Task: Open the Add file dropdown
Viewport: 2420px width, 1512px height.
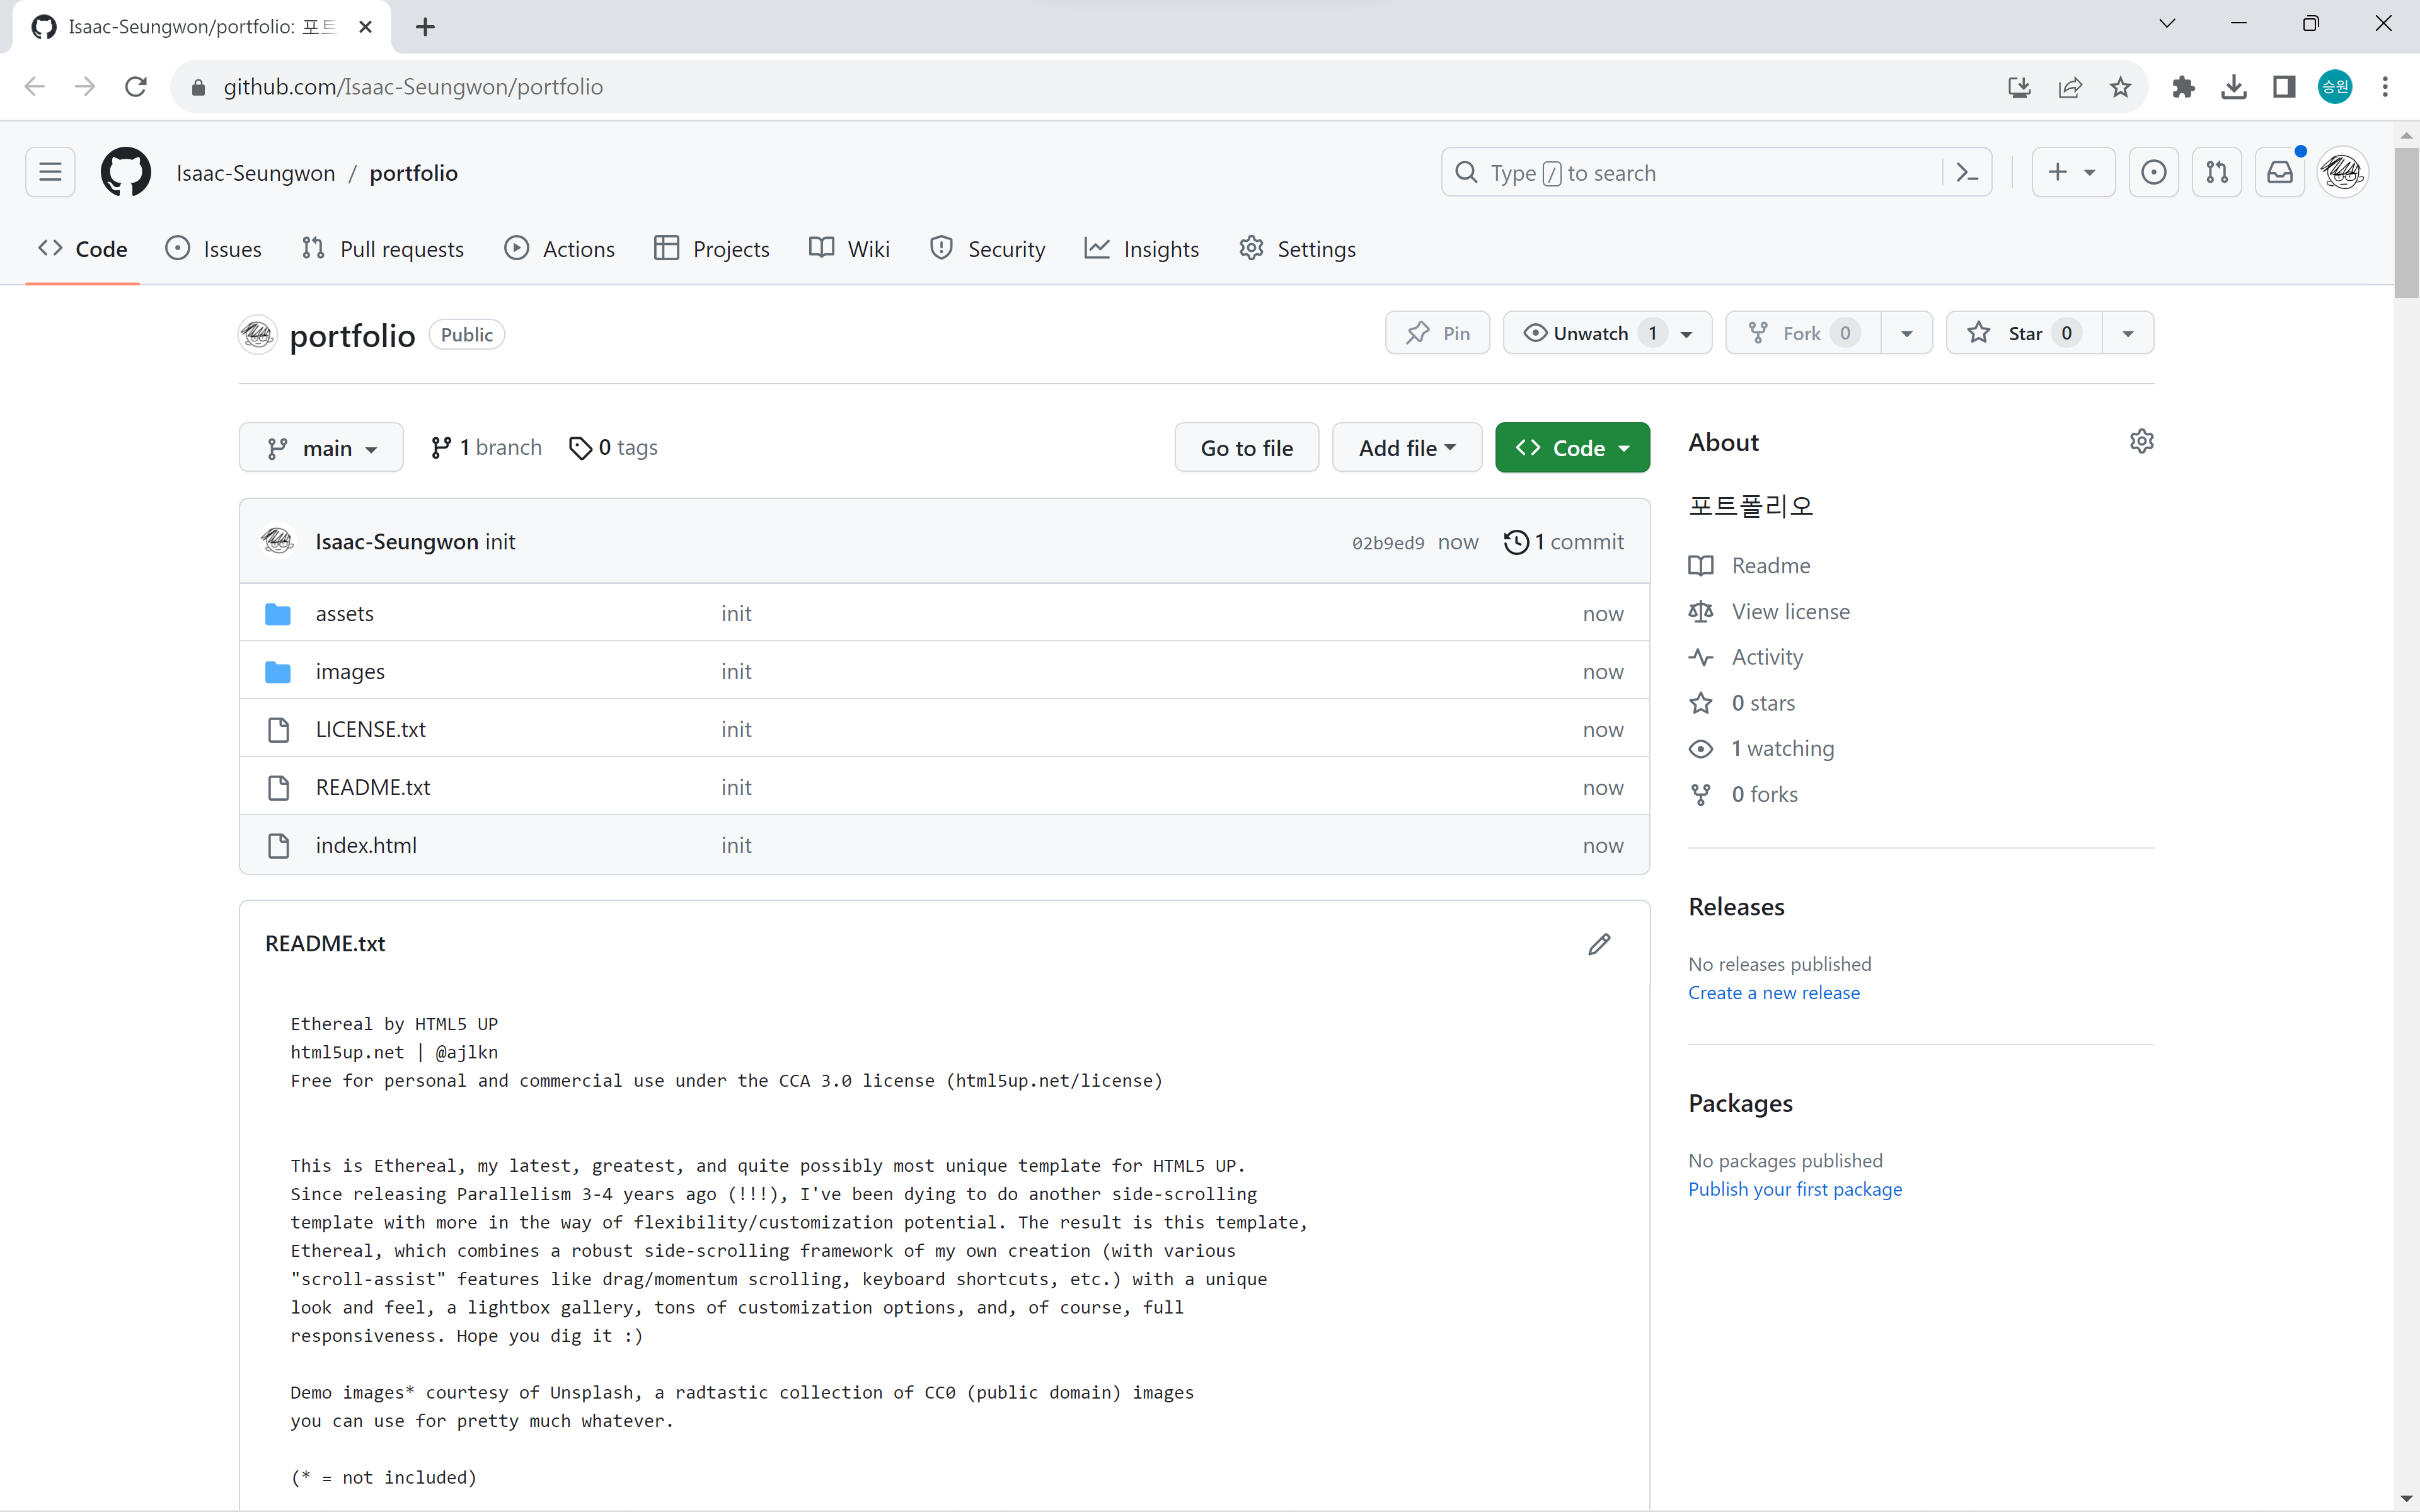Action: coord(1406,448)
